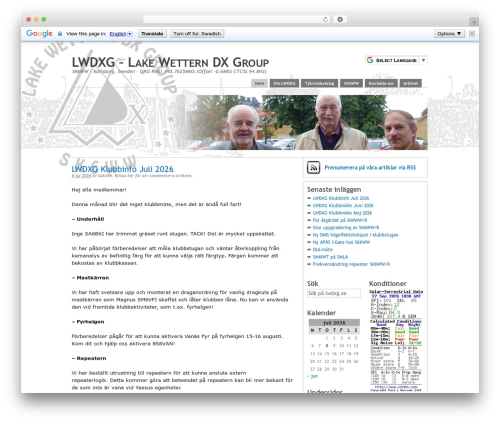Open recent post LWDXG Klubbinfo Juli 2026 in sidebar
The width and height of the screenshot is (500, 423).
coord(341,198)
